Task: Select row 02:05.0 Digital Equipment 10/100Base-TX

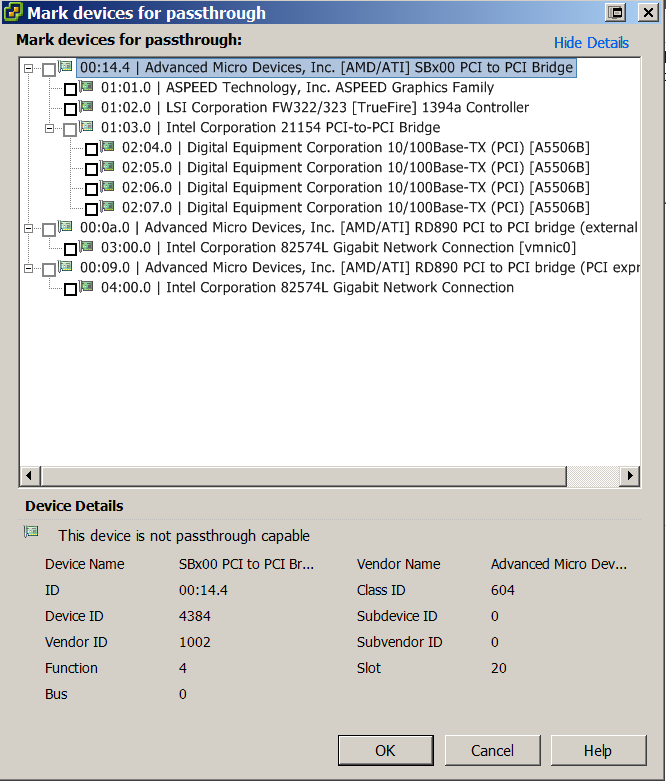Action: tap(356, 168)
